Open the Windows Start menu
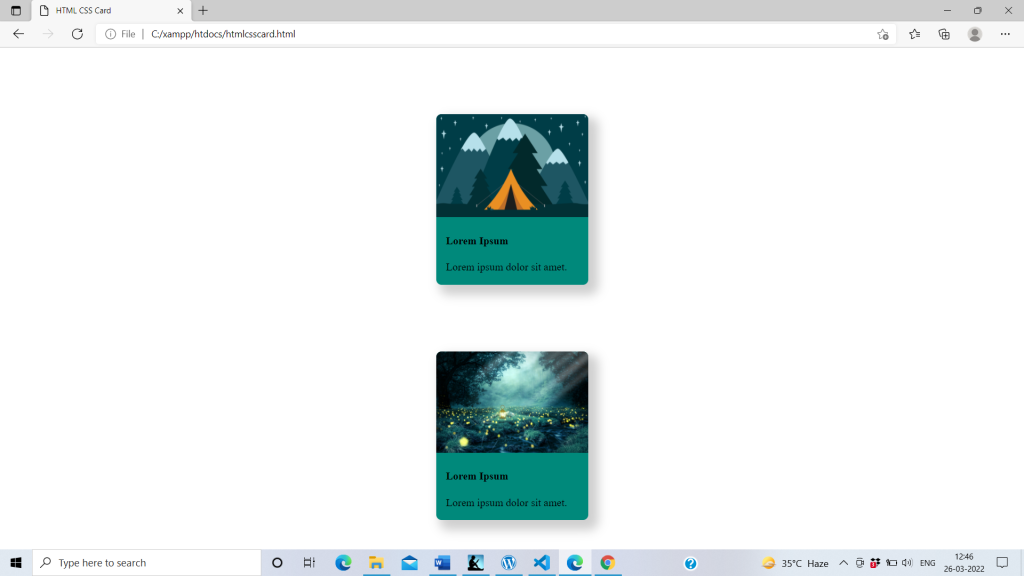This screenshot has width=1024, height=576. [16, 562]
